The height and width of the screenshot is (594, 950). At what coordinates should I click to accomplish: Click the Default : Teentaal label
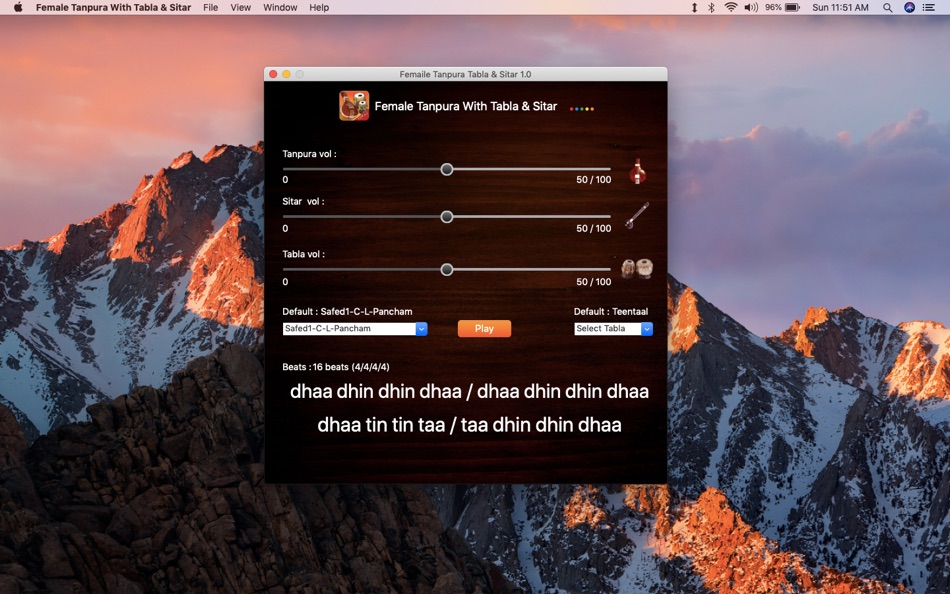[x=611, y=312]
